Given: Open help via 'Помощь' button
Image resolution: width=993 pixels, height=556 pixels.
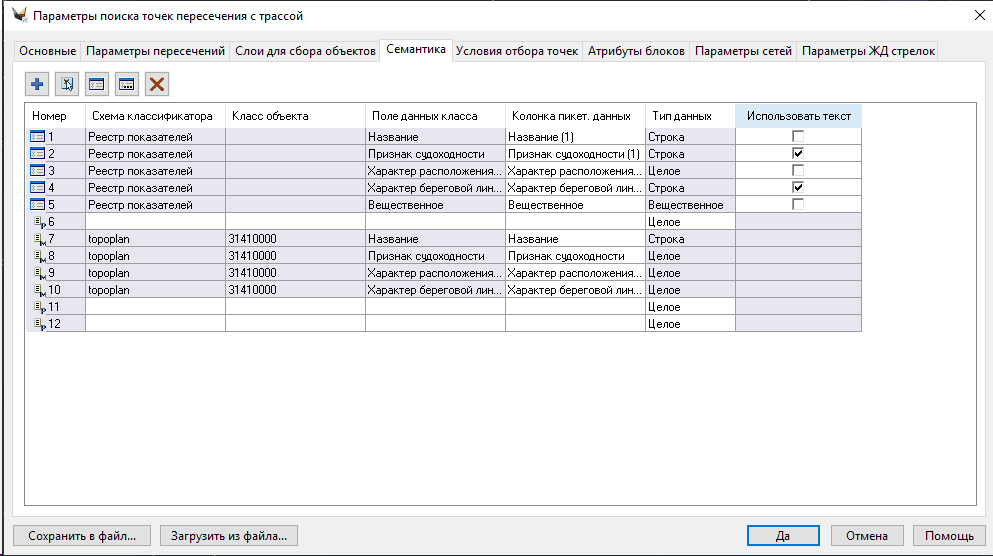Looking at the screenshot, I should point(949,536).
